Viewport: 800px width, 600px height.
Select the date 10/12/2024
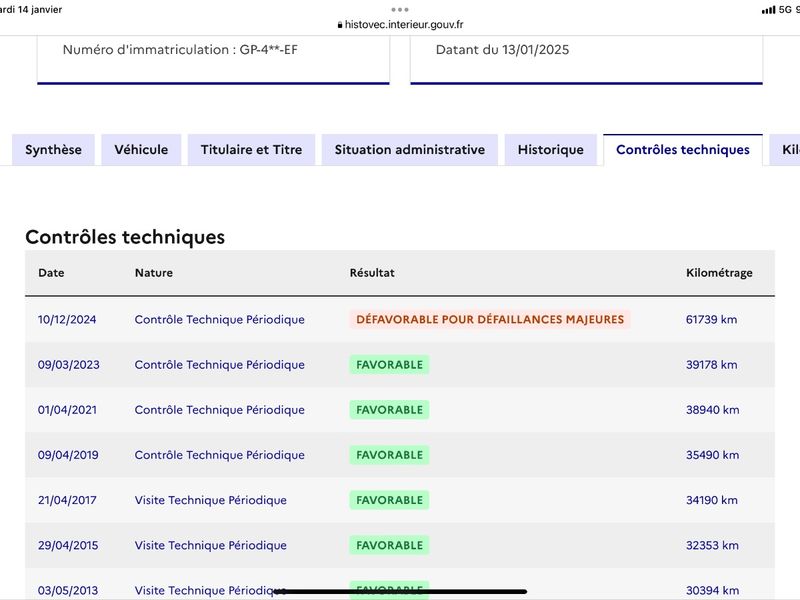tap(67, 319)
